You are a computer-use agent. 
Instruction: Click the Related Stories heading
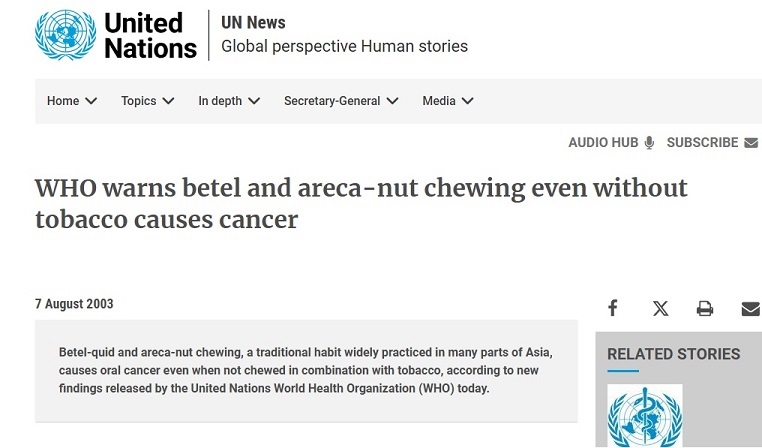(673, 354)
